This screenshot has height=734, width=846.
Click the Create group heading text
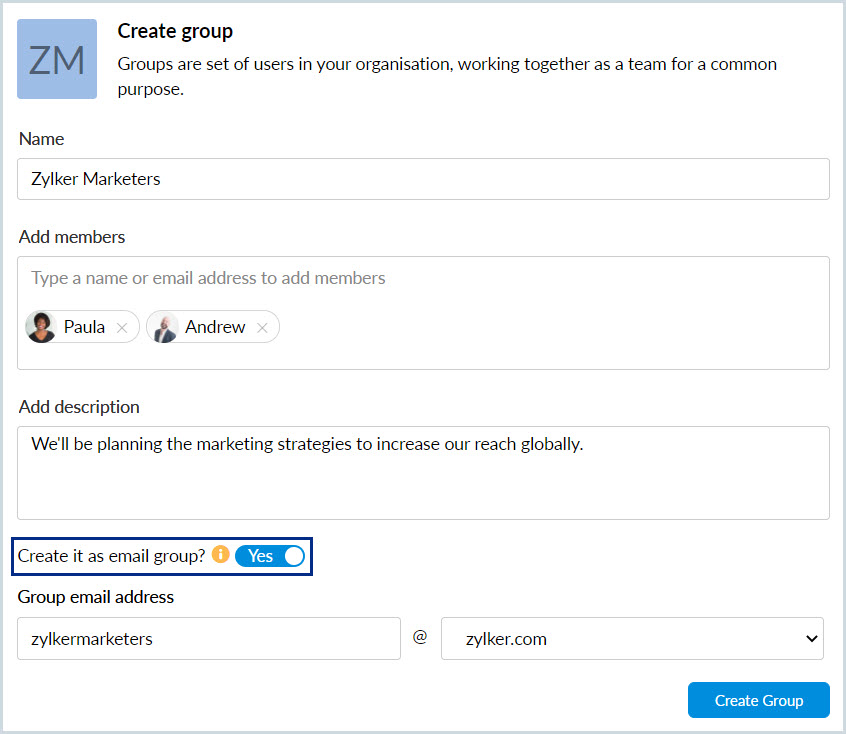pos(175,31)
